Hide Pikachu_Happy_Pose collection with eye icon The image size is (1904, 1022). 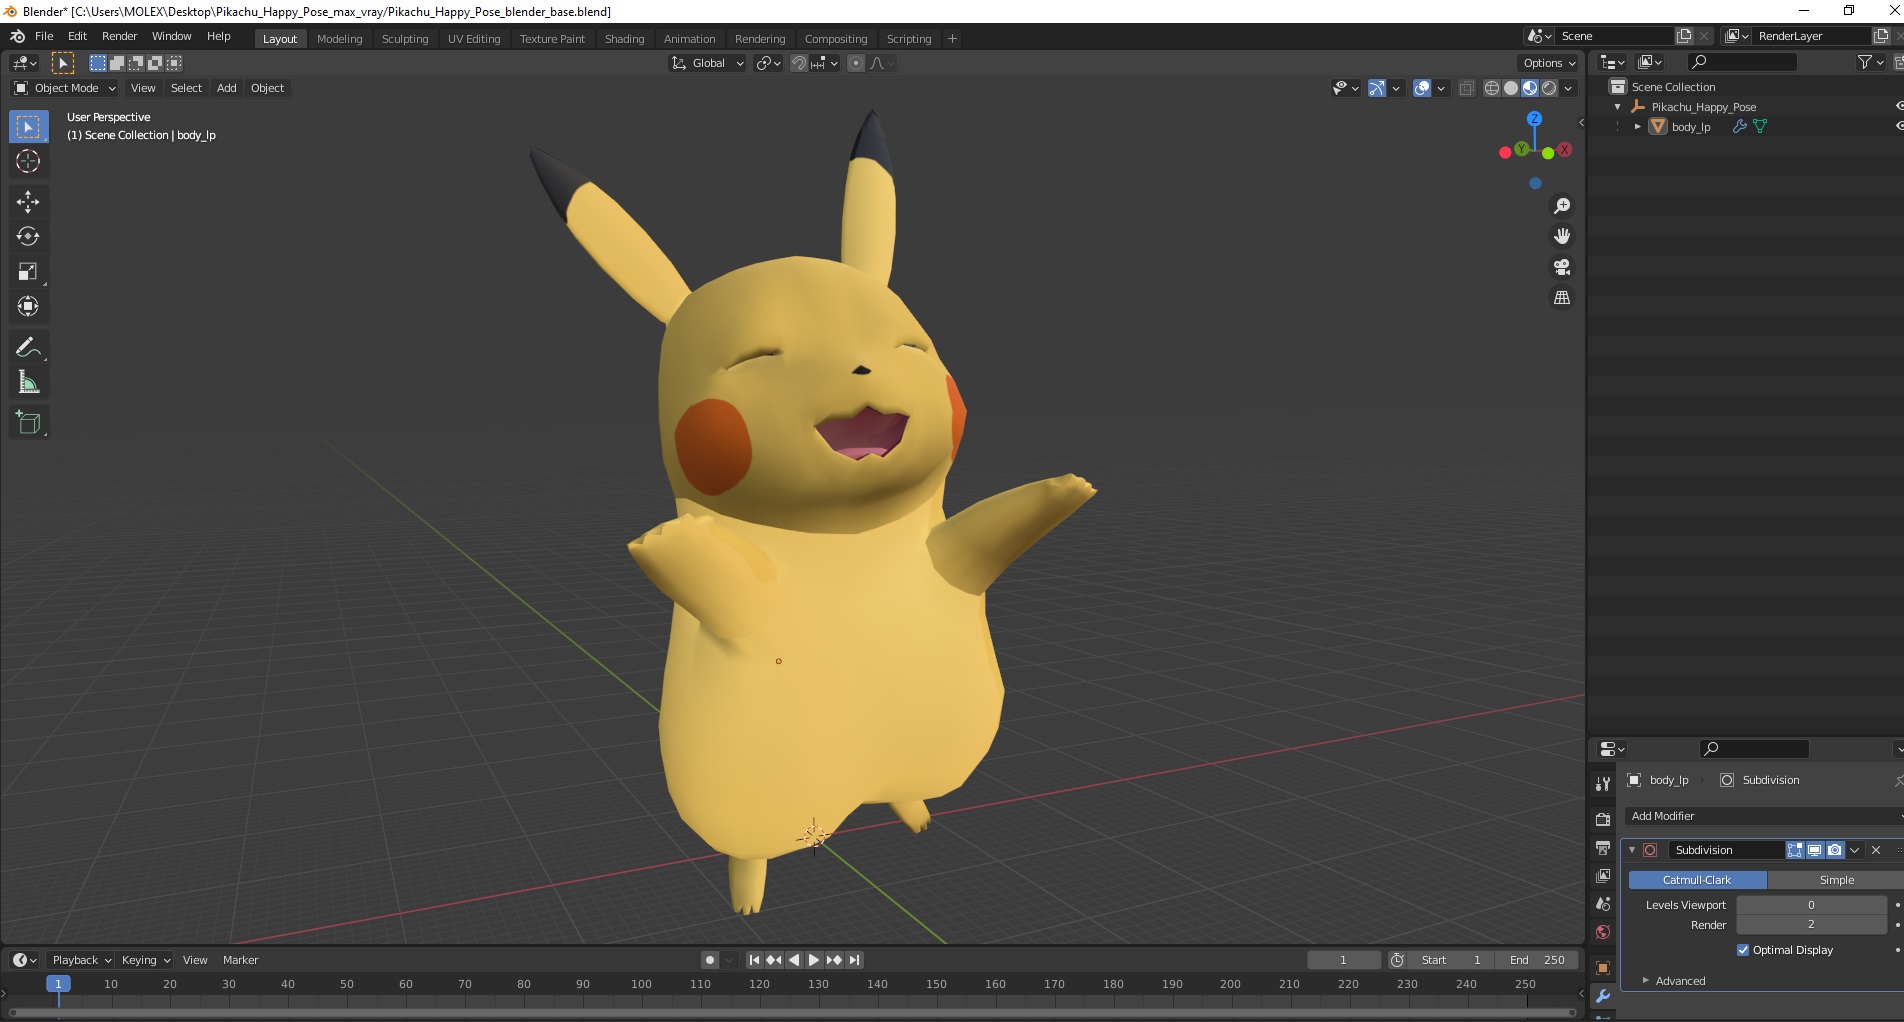click(1898, 106)
